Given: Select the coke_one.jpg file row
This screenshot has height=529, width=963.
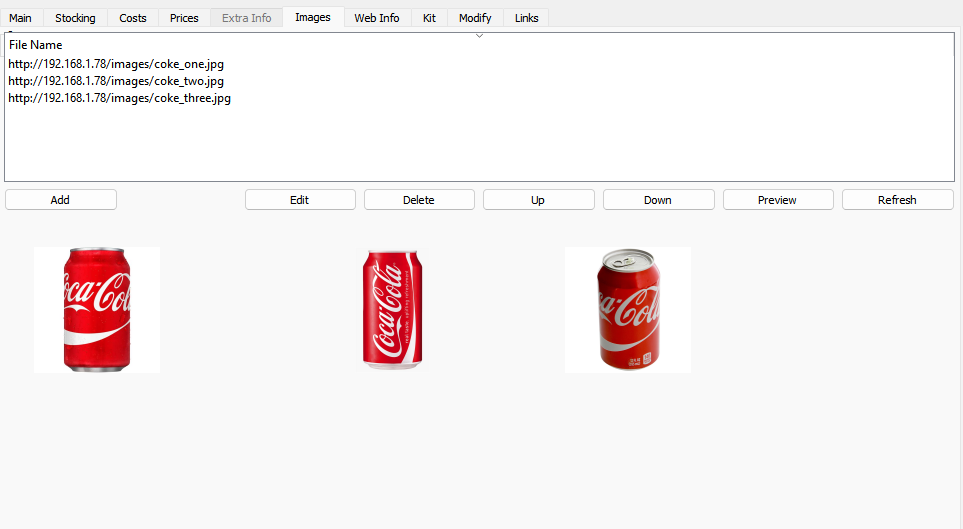Looking at the screenshot, I should coord(479,64).
